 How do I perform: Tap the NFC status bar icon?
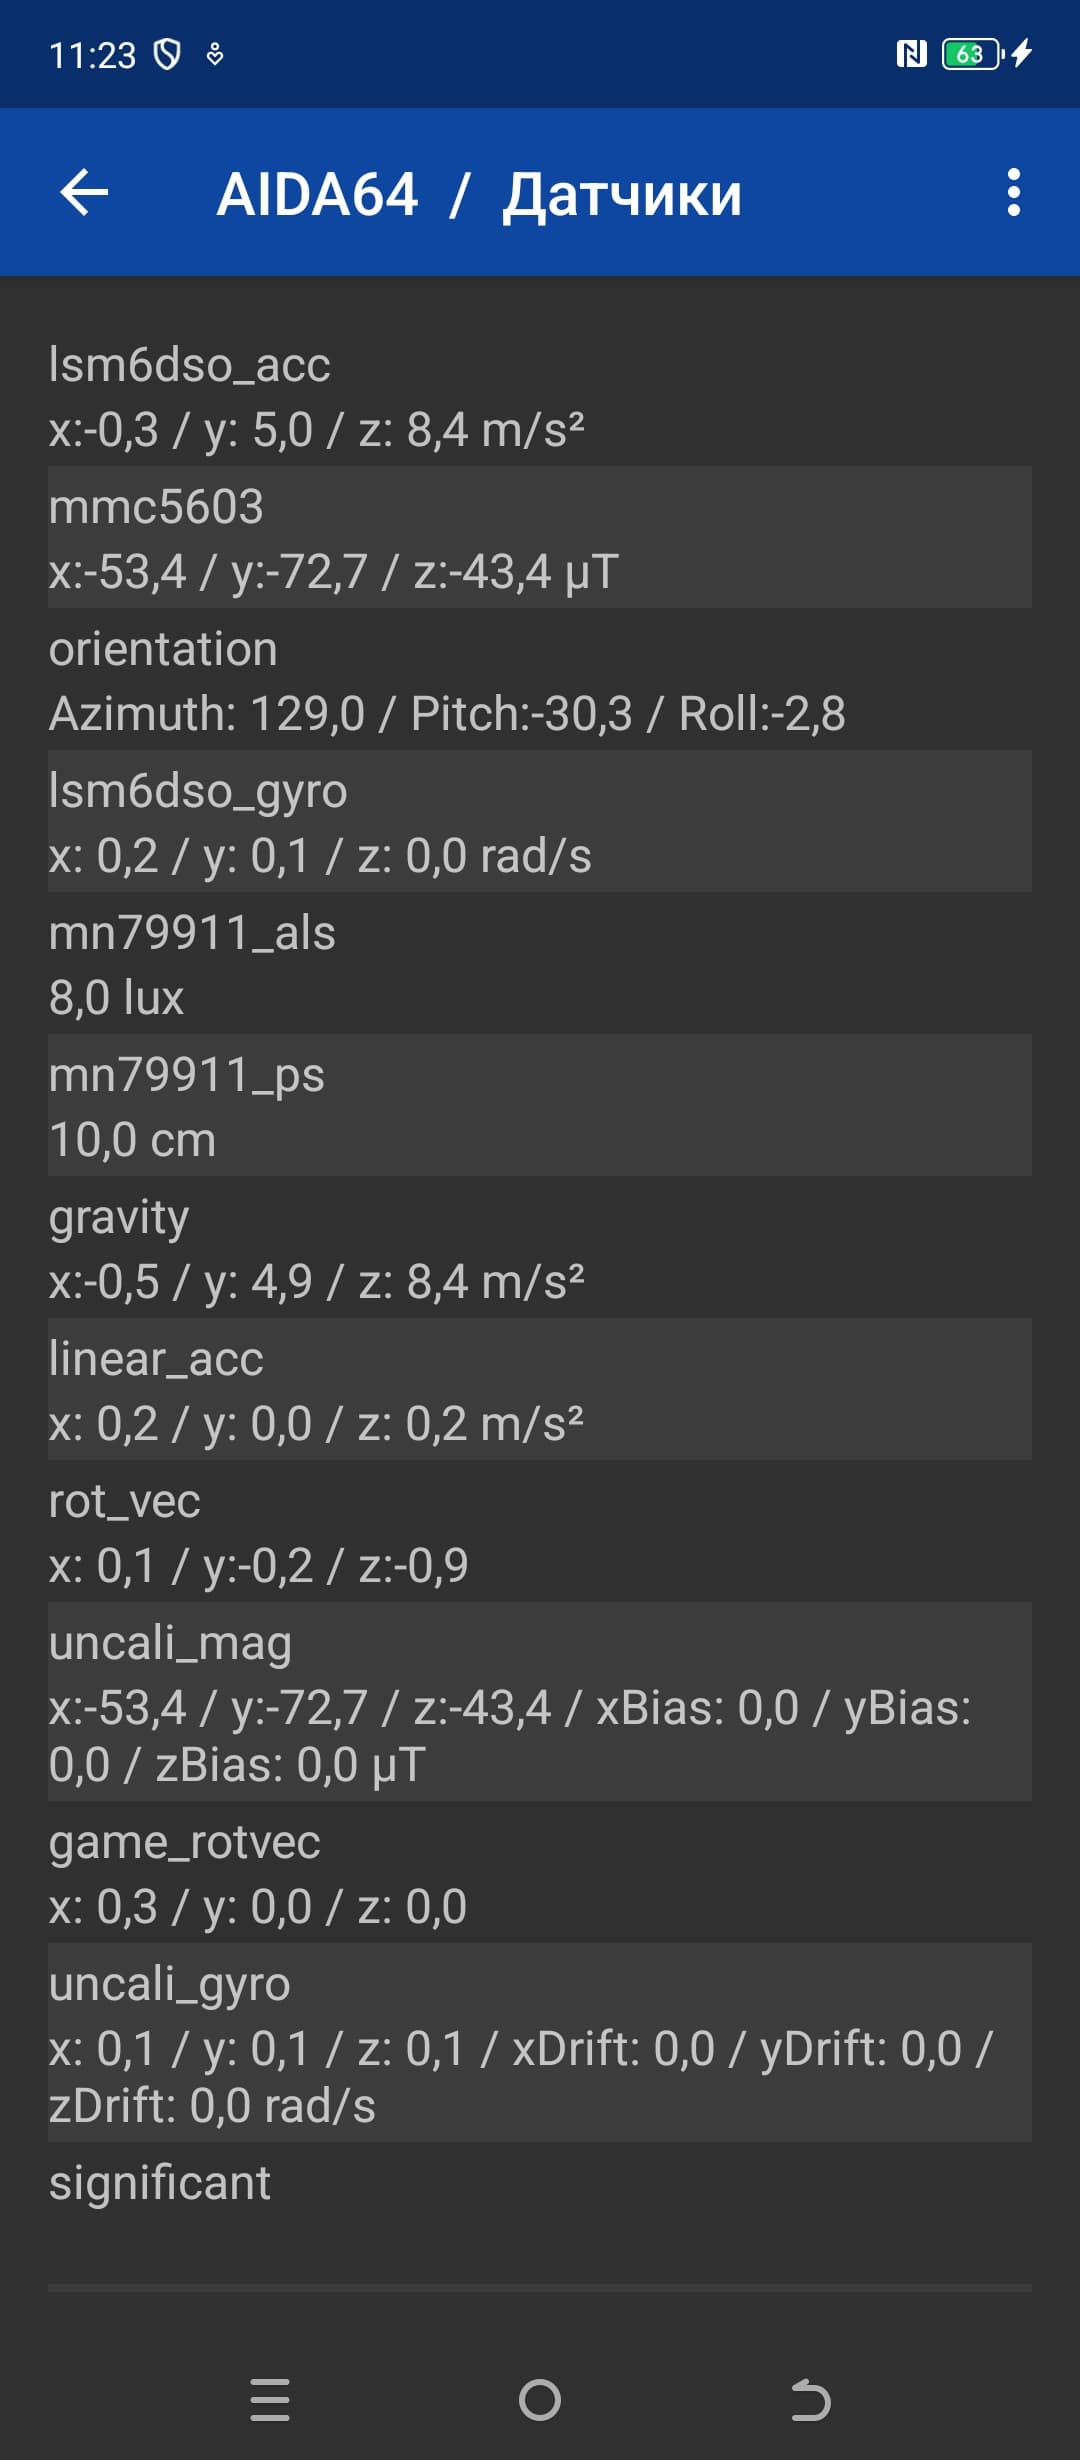point(911,54)
